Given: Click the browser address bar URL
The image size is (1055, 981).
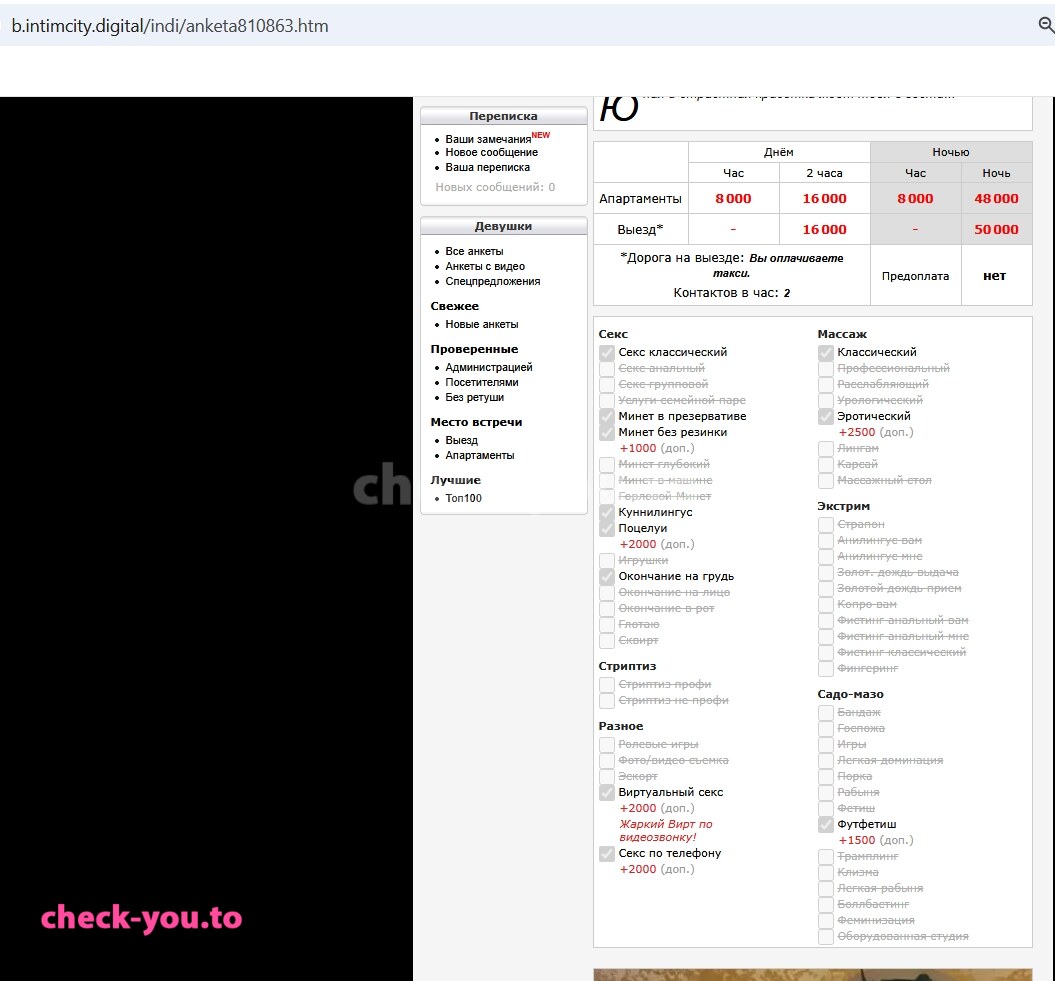Looking at the screenshot, I should tap(170, 26).
